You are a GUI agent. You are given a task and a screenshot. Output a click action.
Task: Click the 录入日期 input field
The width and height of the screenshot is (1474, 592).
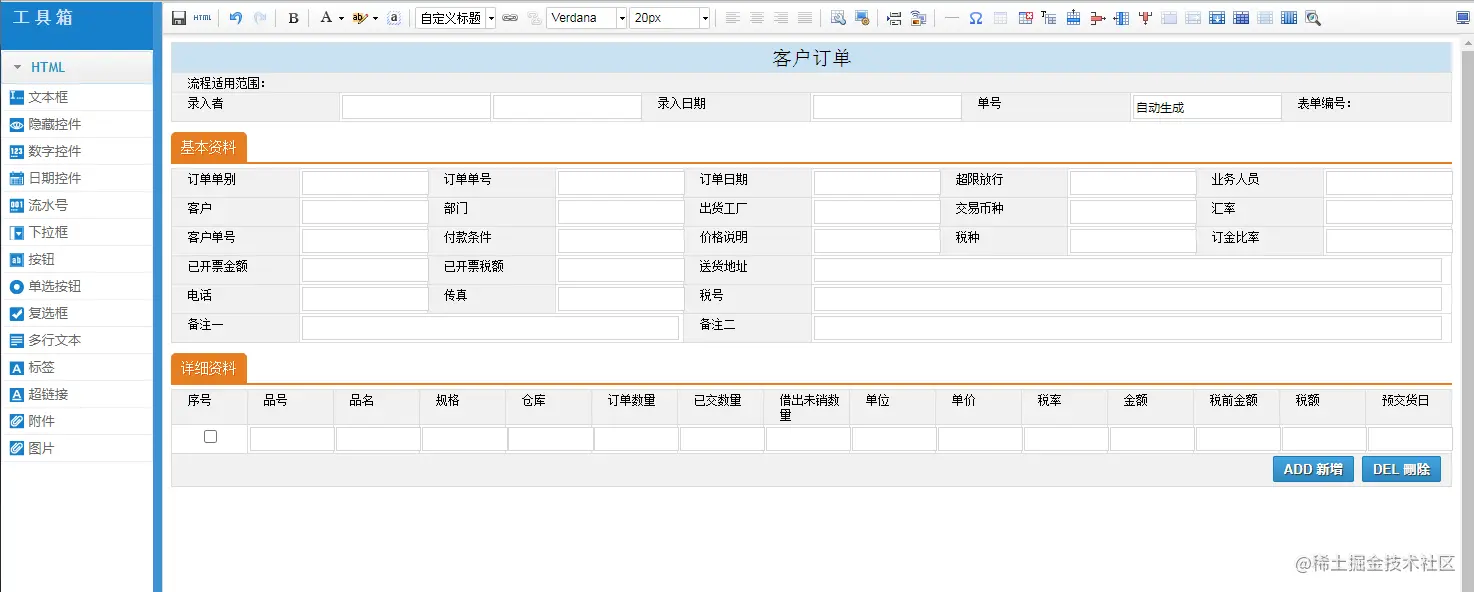[x=887, y=107]
